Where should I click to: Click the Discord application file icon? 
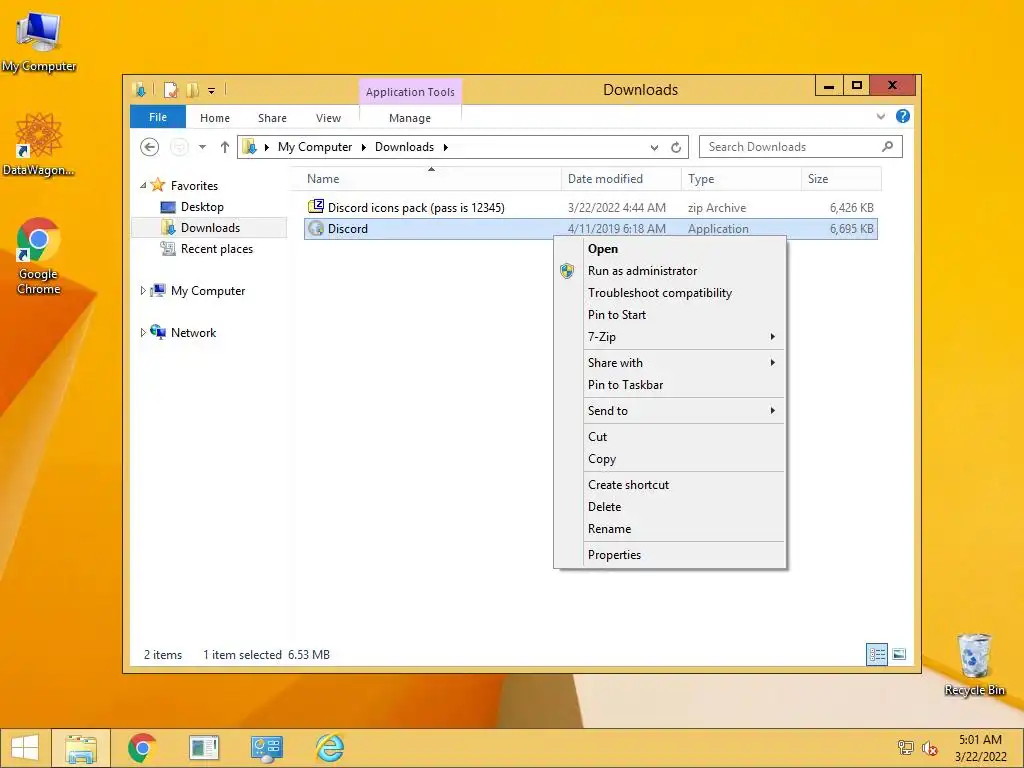[x=316, y=229]
